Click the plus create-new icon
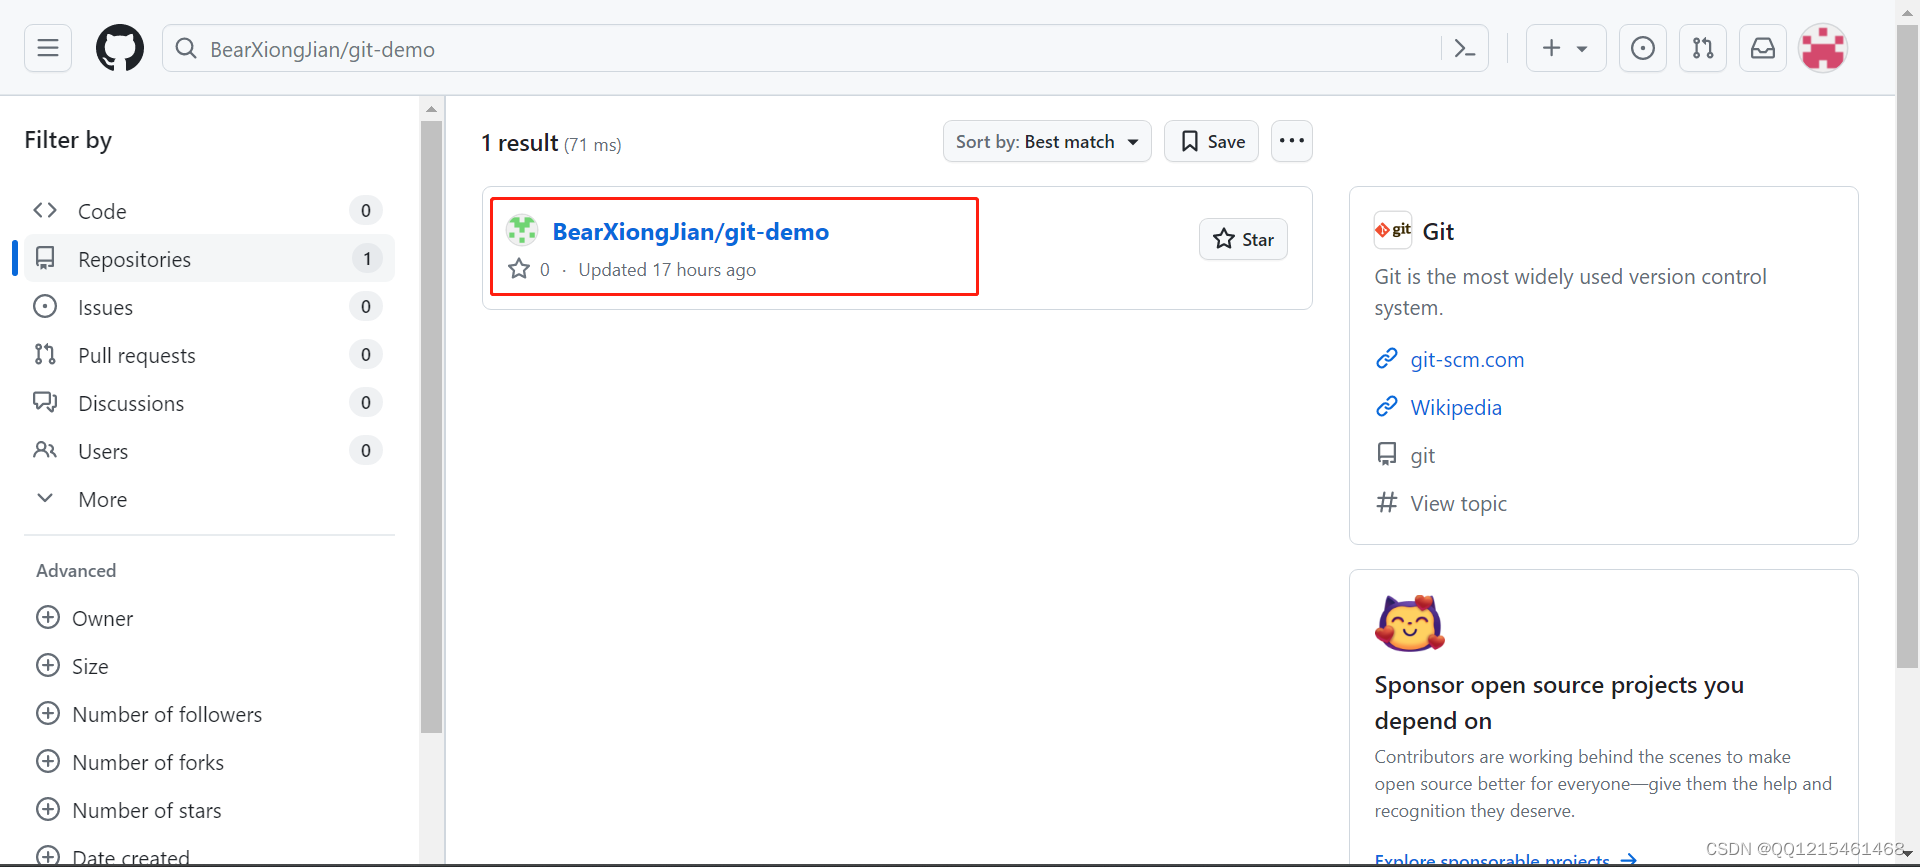Image resolution: width=1920 pixels, height=867 pixels. (1551, 48)
